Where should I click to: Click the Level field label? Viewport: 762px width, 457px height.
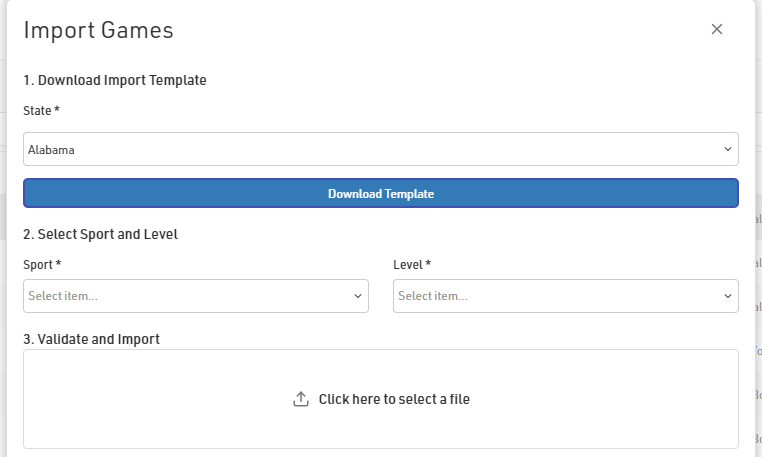pos(412,264)
